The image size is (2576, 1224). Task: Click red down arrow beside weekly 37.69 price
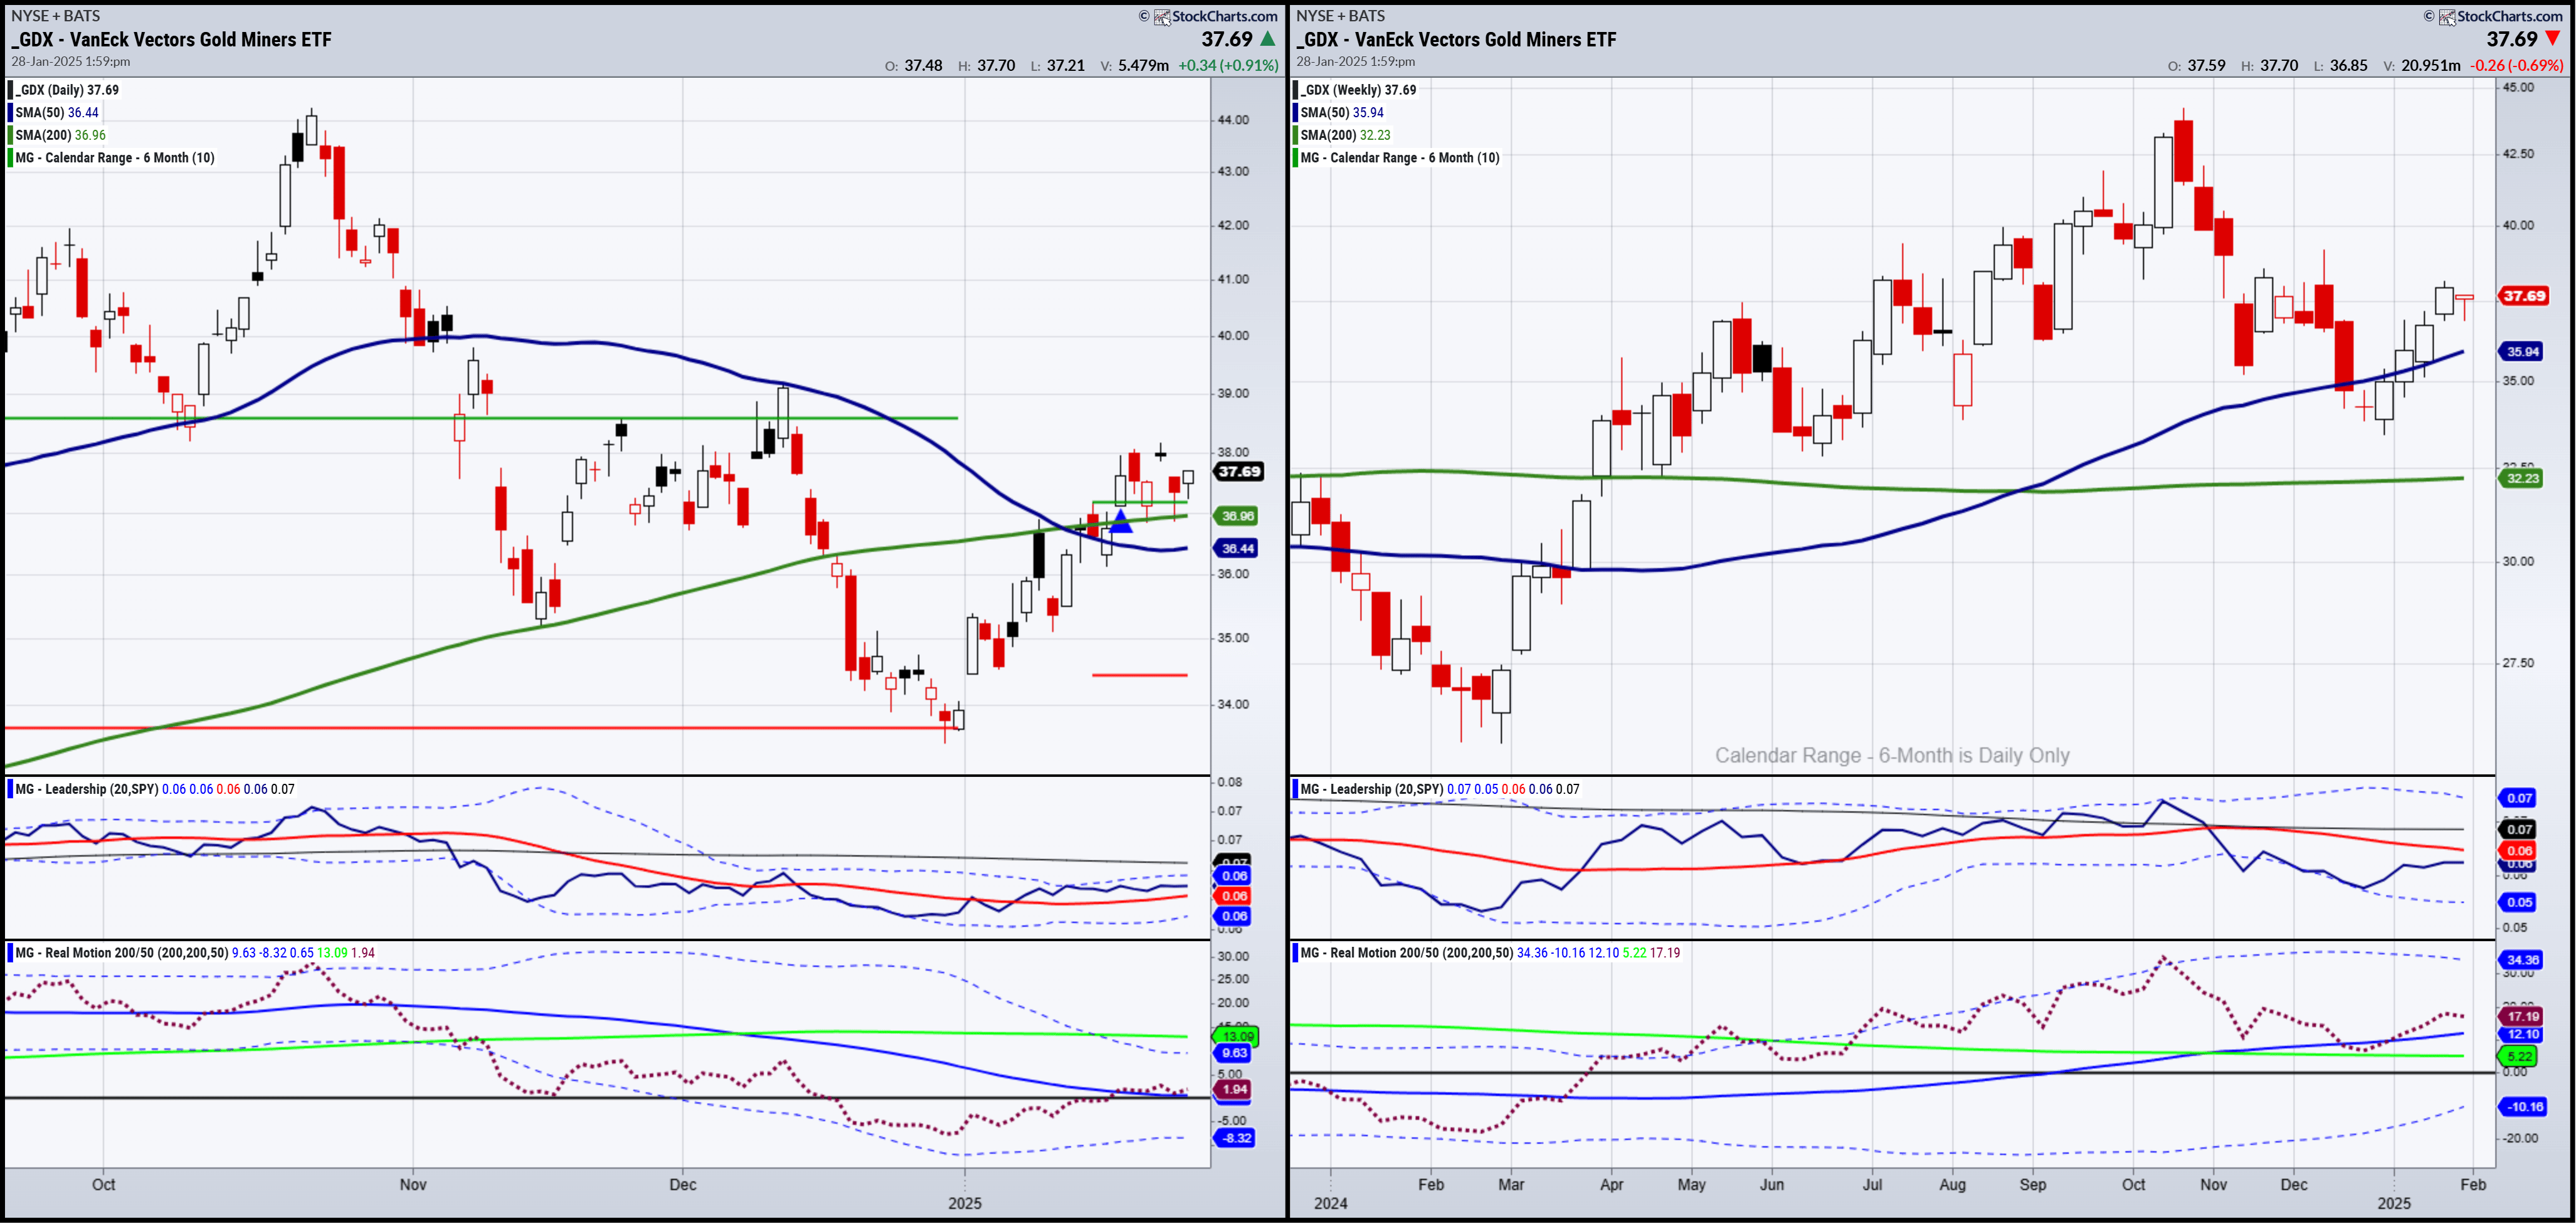tap(2553, 39)
